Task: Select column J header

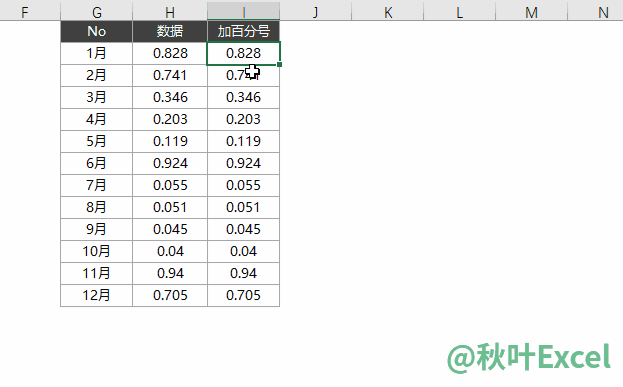Action: pos(315,12)
